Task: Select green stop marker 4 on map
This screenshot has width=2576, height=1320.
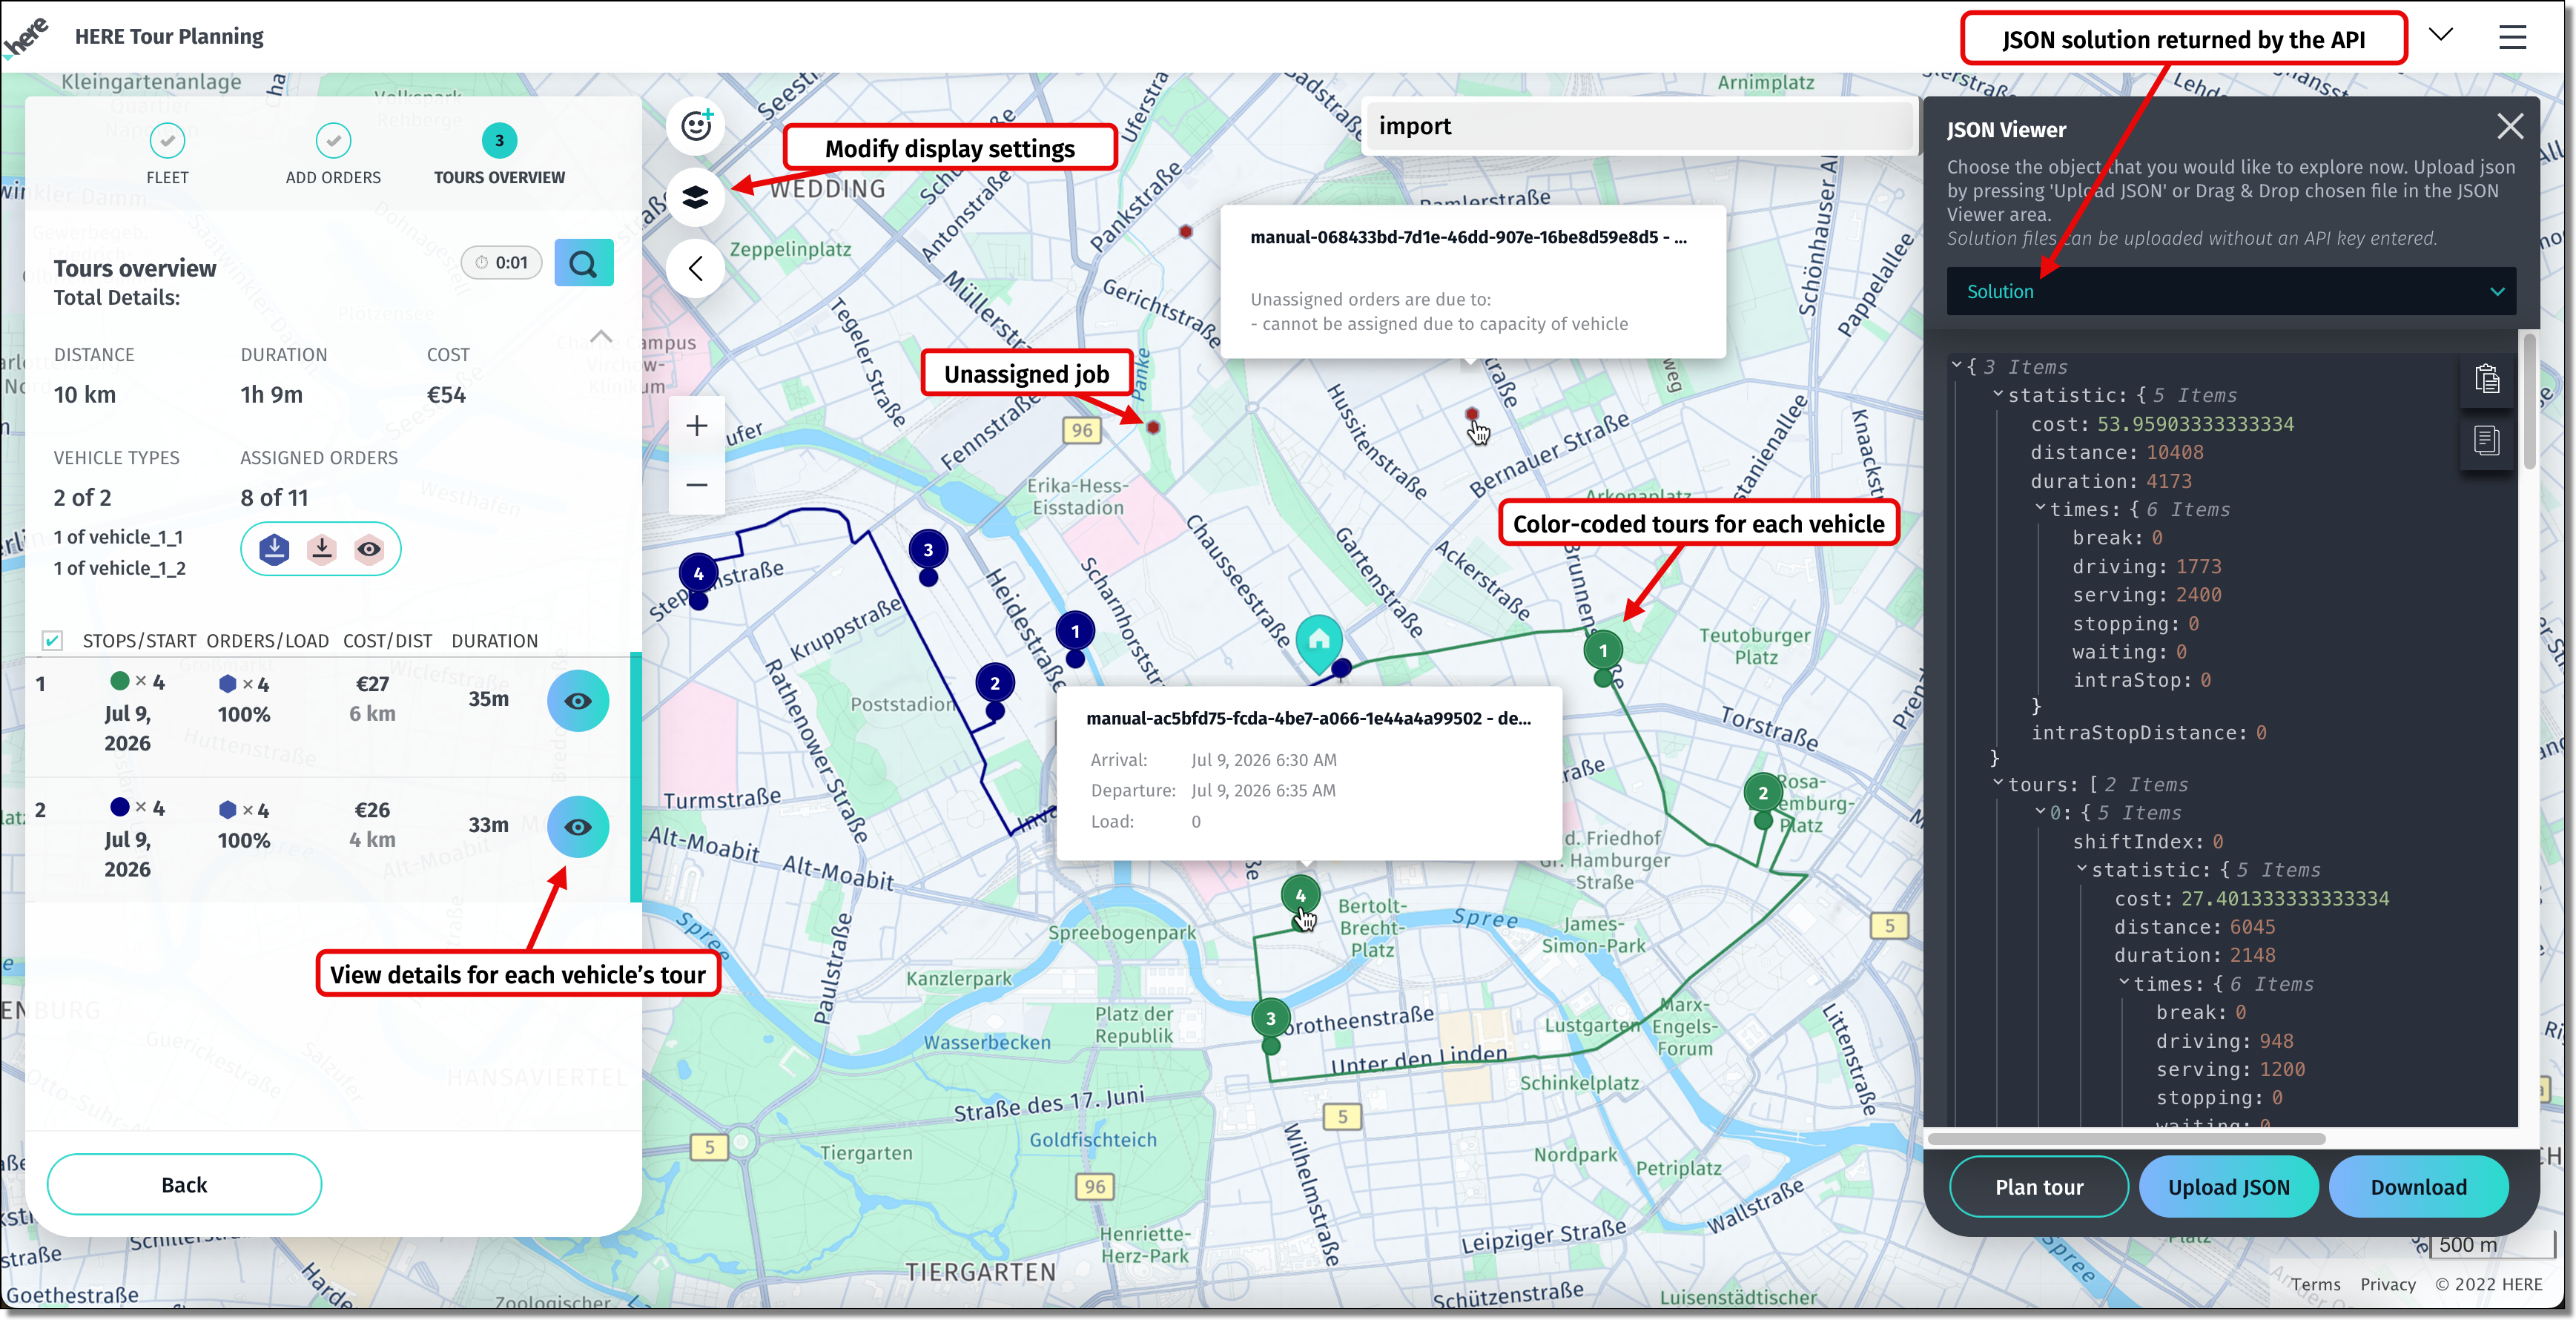Action: (1300, 896)
